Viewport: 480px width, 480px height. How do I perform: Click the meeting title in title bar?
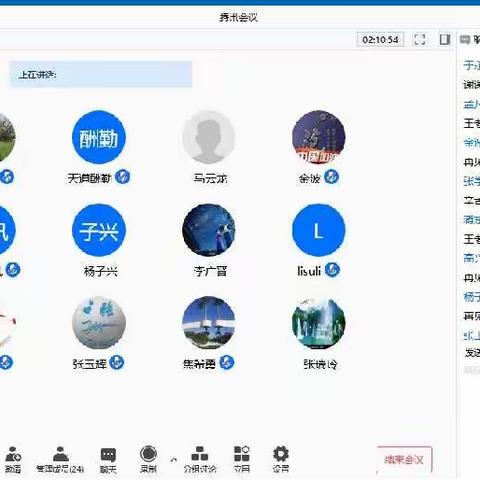239,17
